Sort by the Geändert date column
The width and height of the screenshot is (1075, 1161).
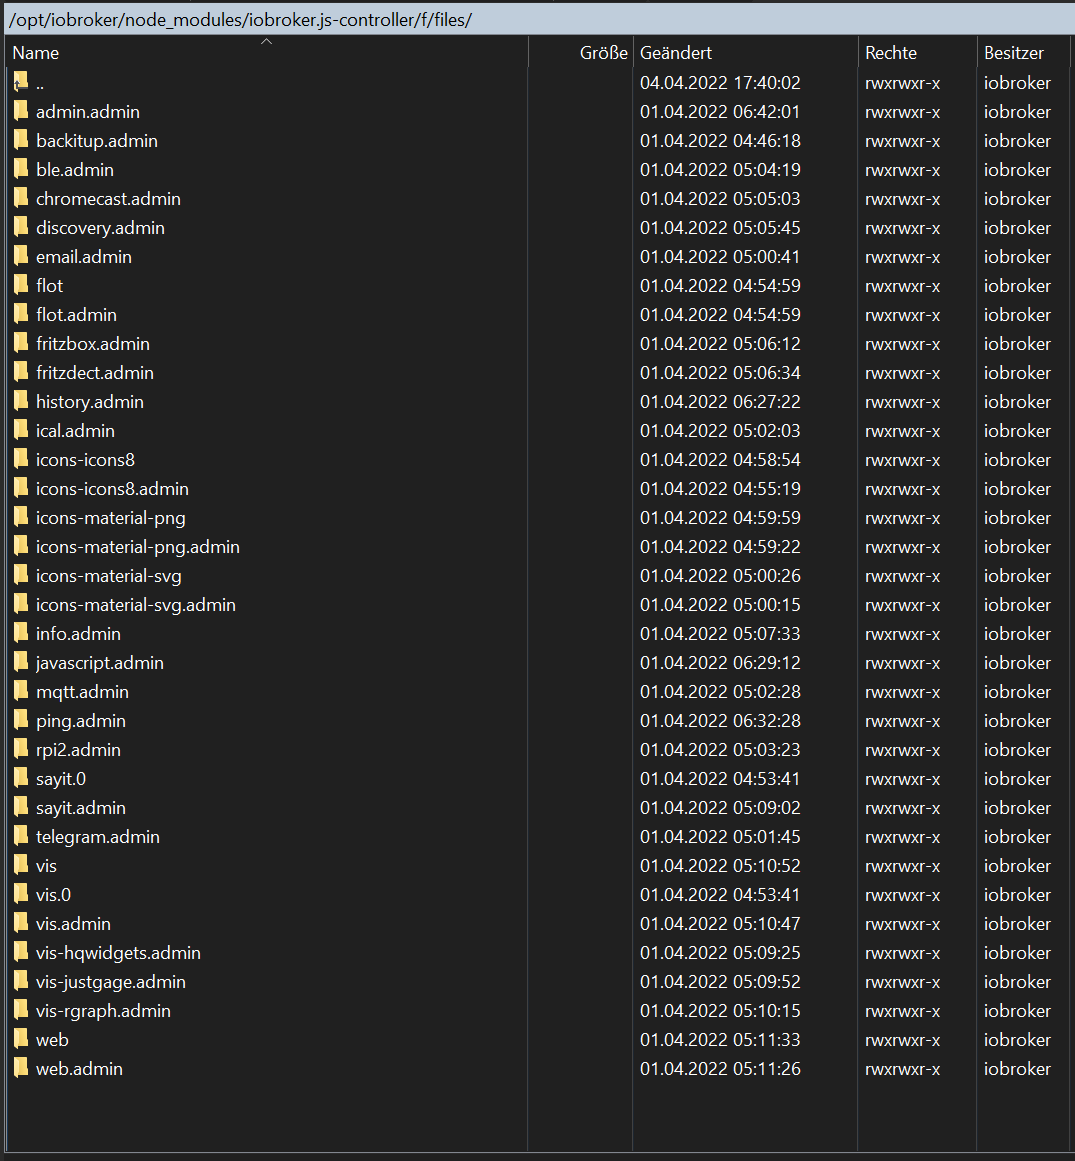click(676, 53)
